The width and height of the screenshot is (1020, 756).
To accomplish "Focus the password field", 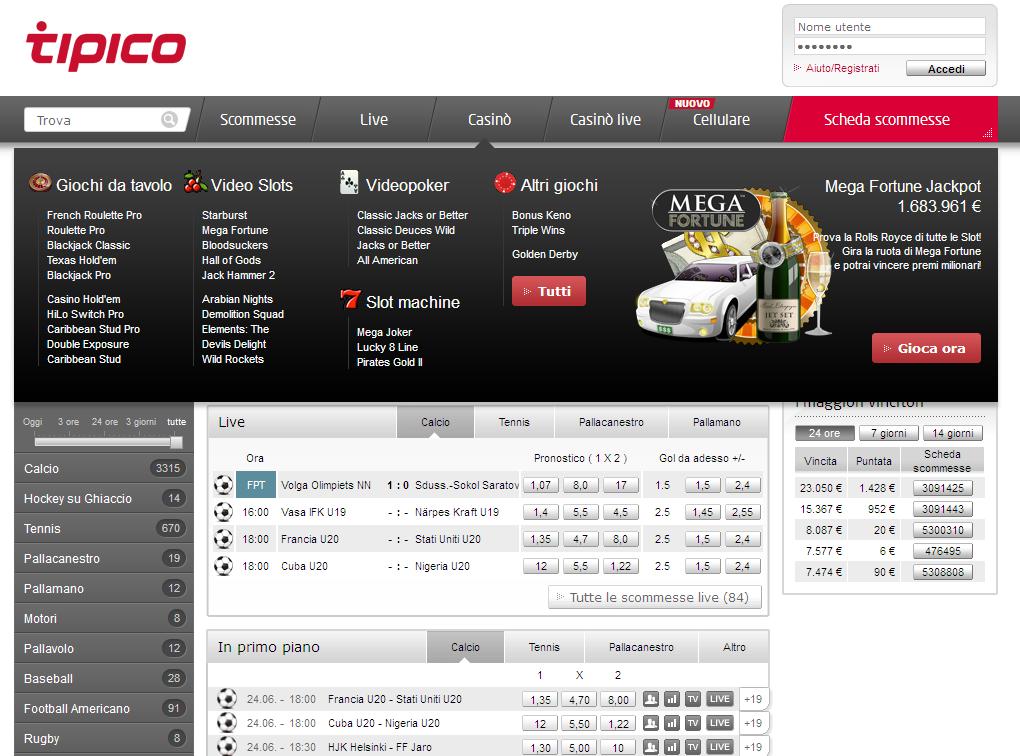I will 889,46.
